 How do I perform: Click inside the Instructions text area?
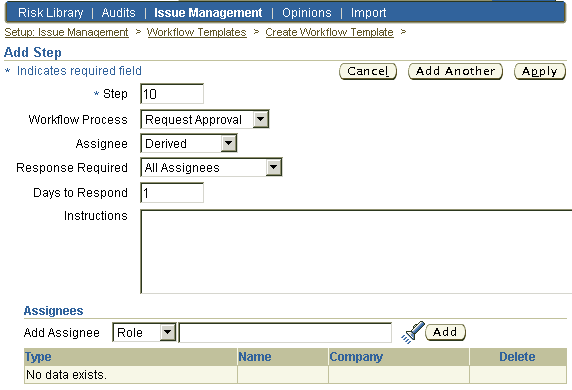356,251
